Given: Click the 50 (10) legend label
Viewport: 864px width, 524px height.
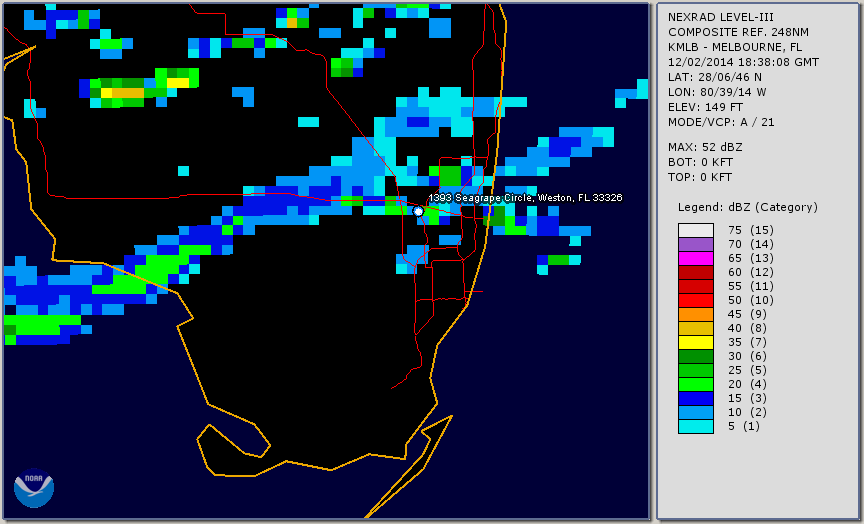Looking at the screenshot, I should pyautogui.click(x=751, y=300).
